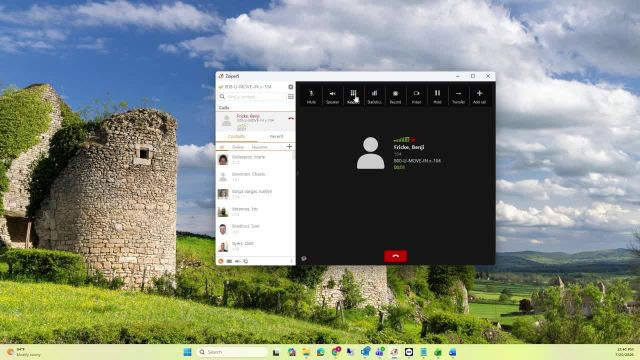Screen dimensions: 640x360
Task: Open Windows Start menu
Action: pos(187,352)
